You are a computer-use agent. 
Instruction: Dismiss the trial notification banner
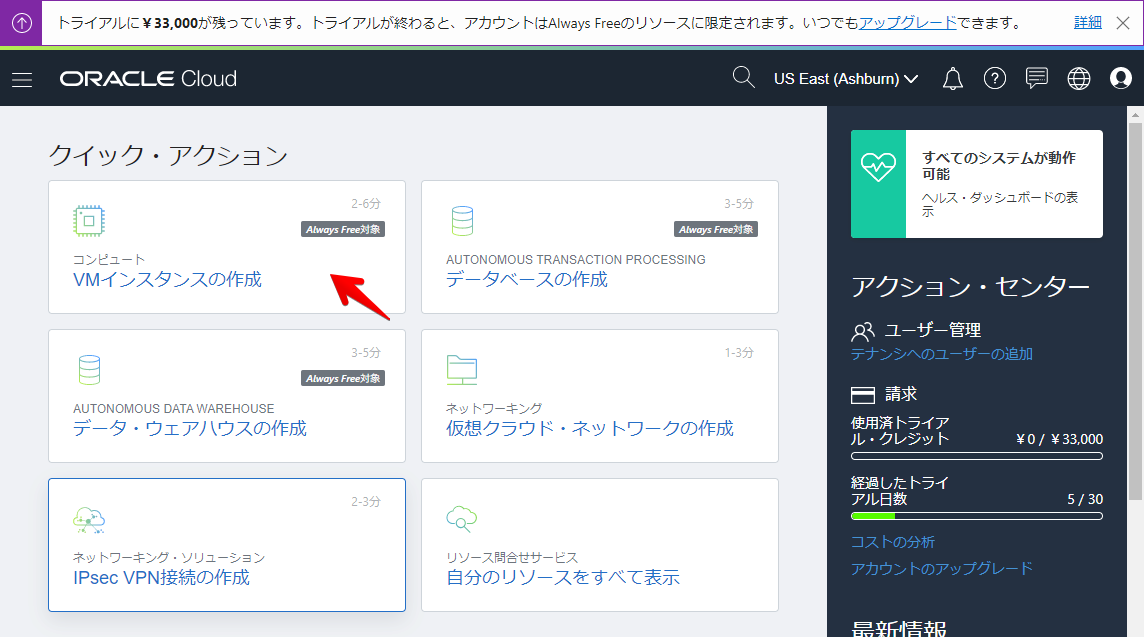(1123, 22)
